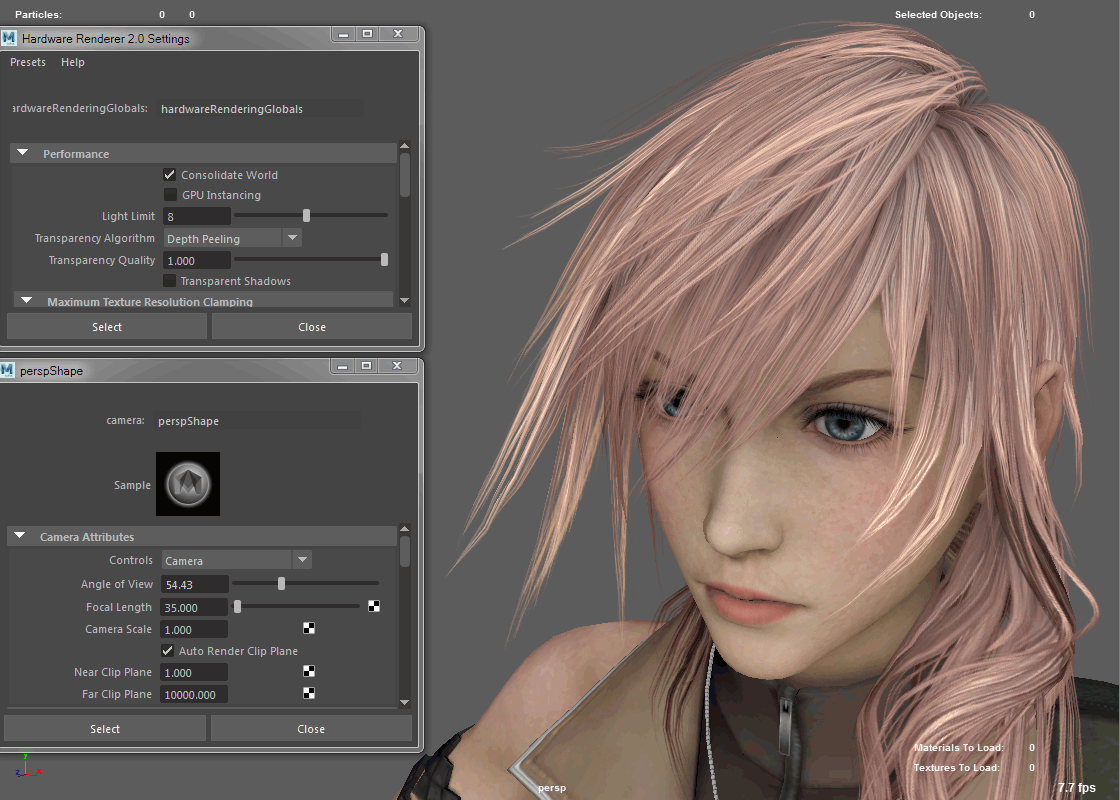The width and height of the screenshot is (1120, 800).
Task: Click scroll down arrow in perspShape panel
Action: pos(405,702)
